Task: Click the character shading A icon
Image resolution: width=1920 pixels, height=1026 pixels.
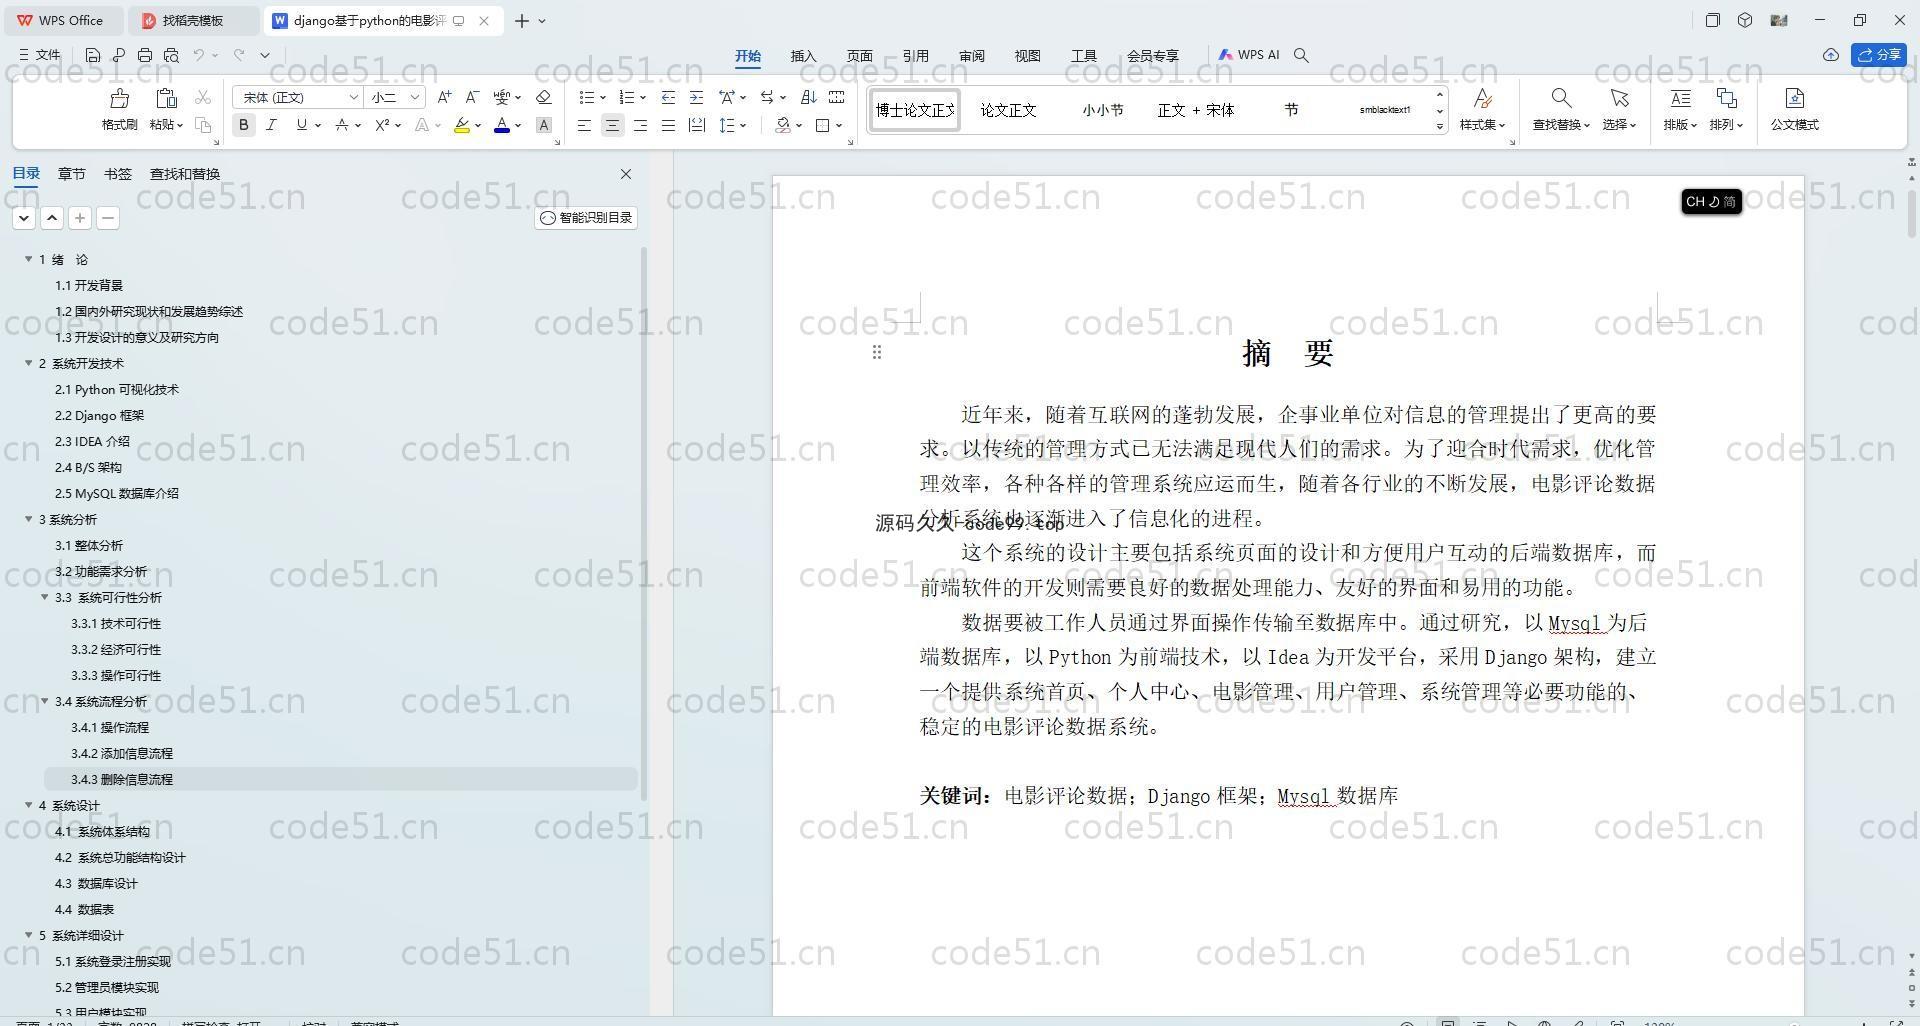Action: tap(543, 125)
